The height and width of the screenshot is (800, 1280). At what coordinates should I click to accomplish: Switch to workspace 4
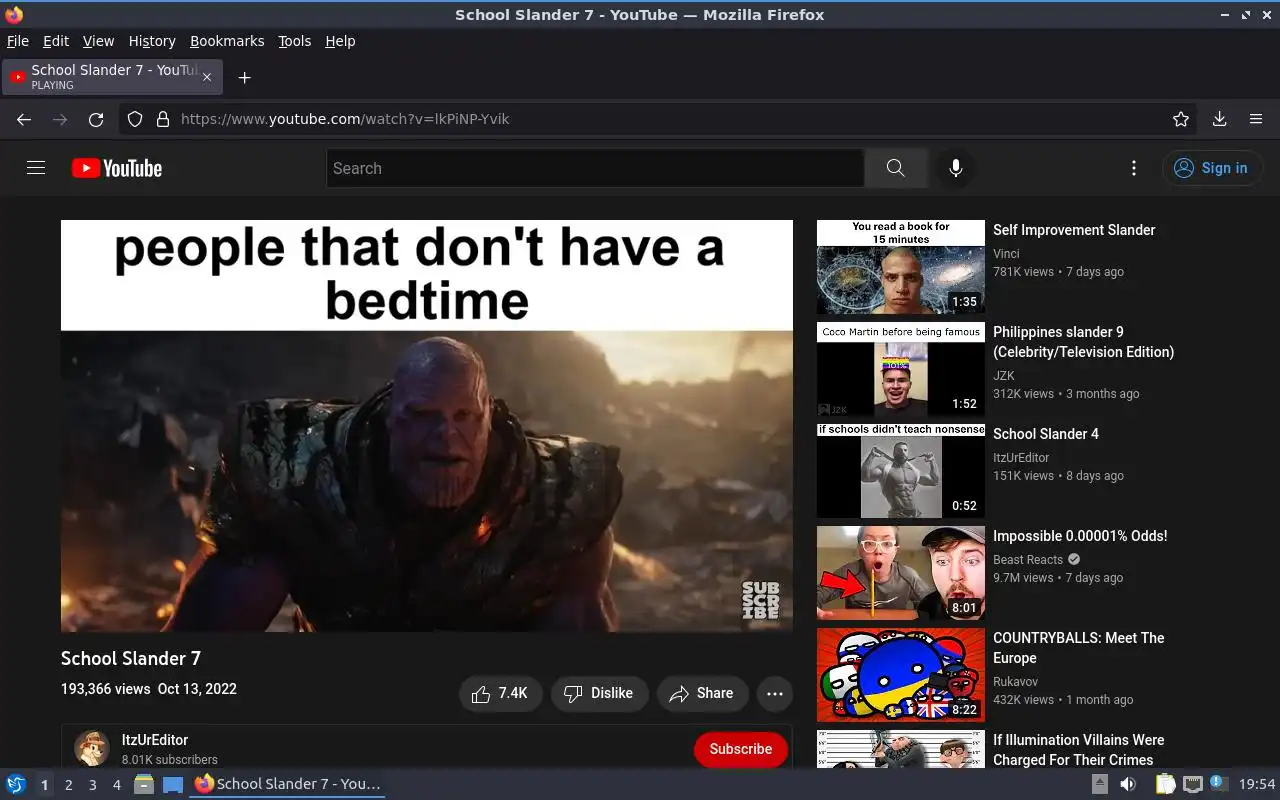(x=117, y=785)
